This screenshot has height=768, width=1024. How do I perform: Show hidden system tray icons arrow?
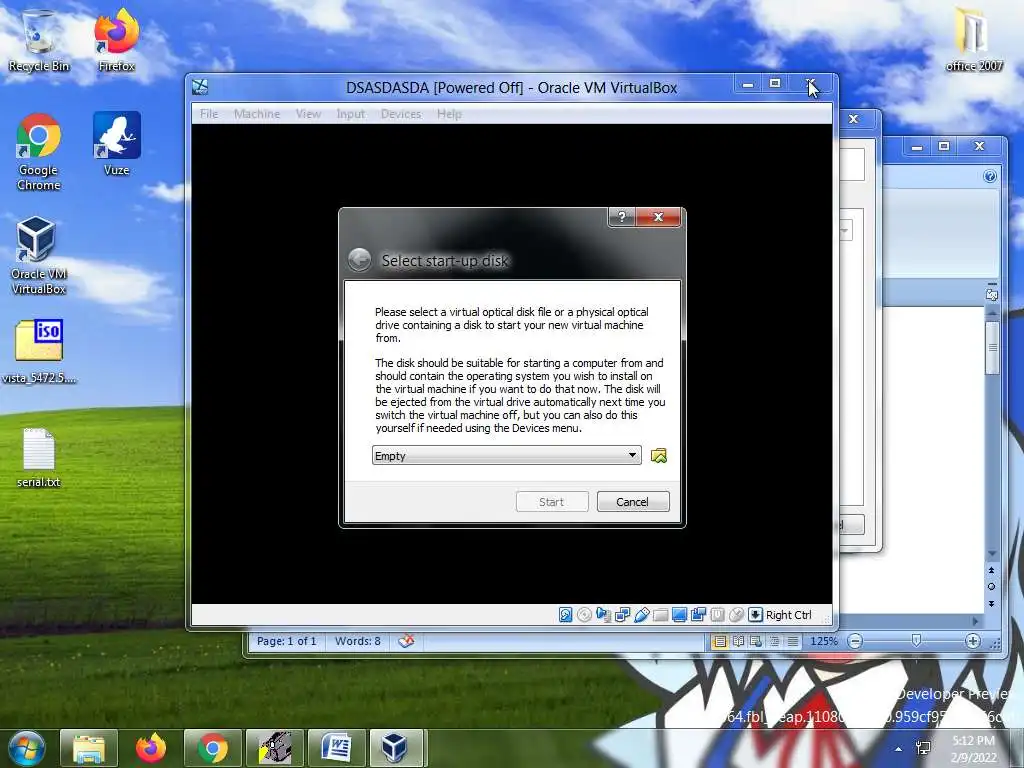pyautogui.click(x=899, y=749)
